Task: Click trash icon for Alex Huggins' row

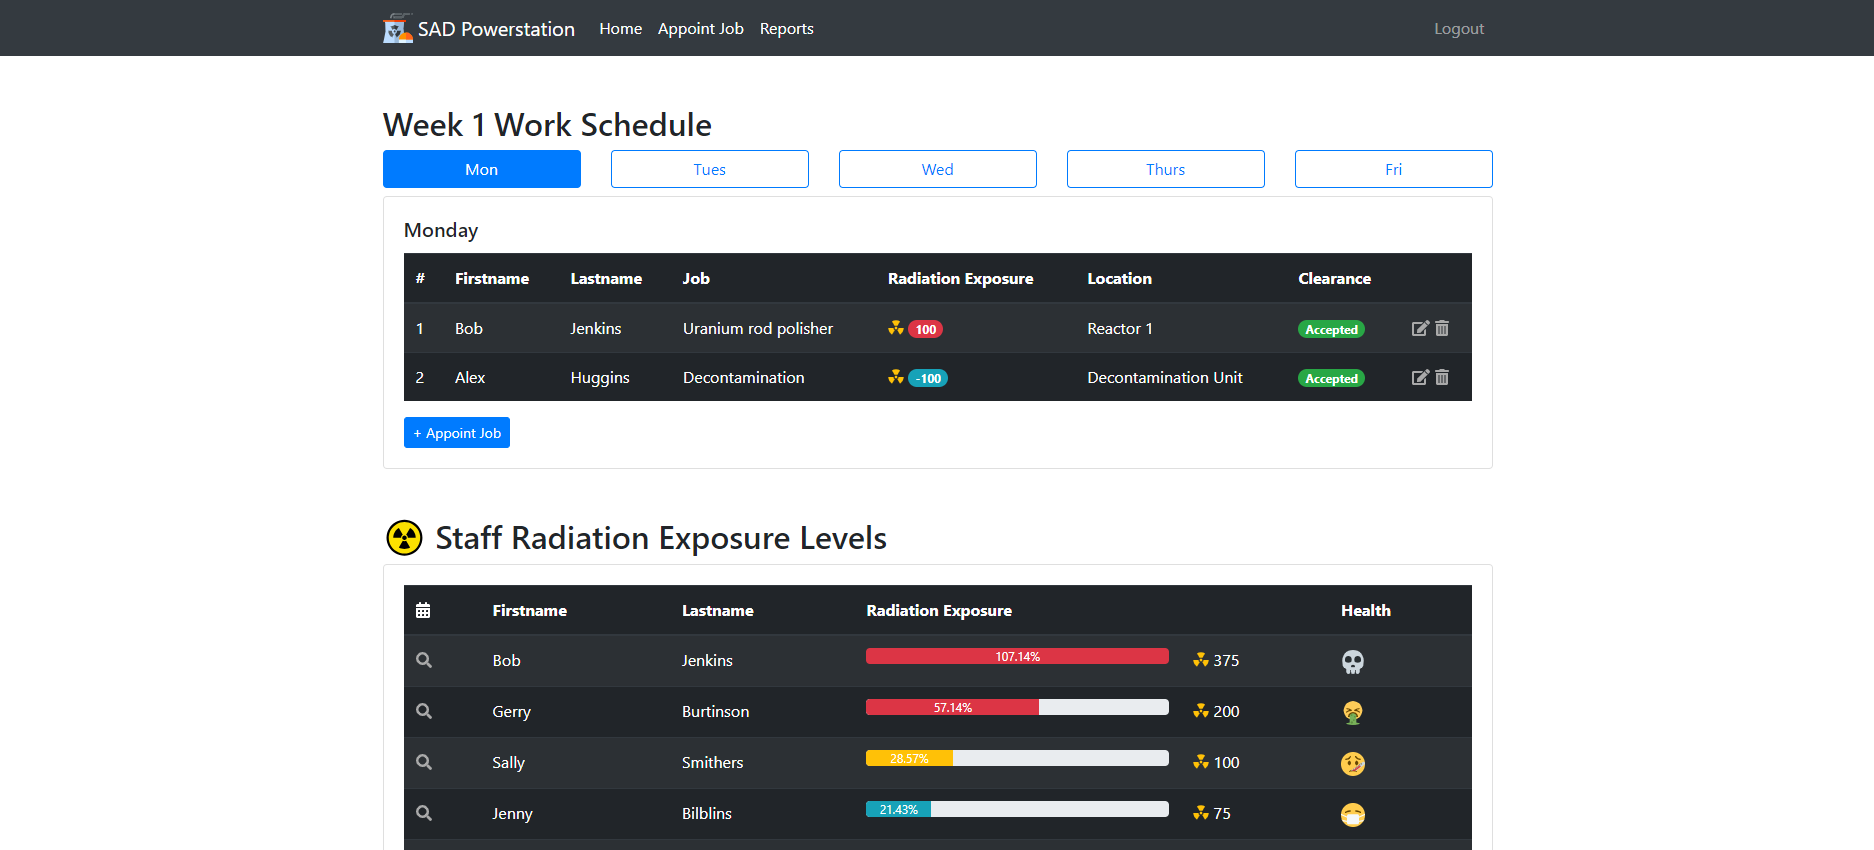Action: click(1442, 377)
